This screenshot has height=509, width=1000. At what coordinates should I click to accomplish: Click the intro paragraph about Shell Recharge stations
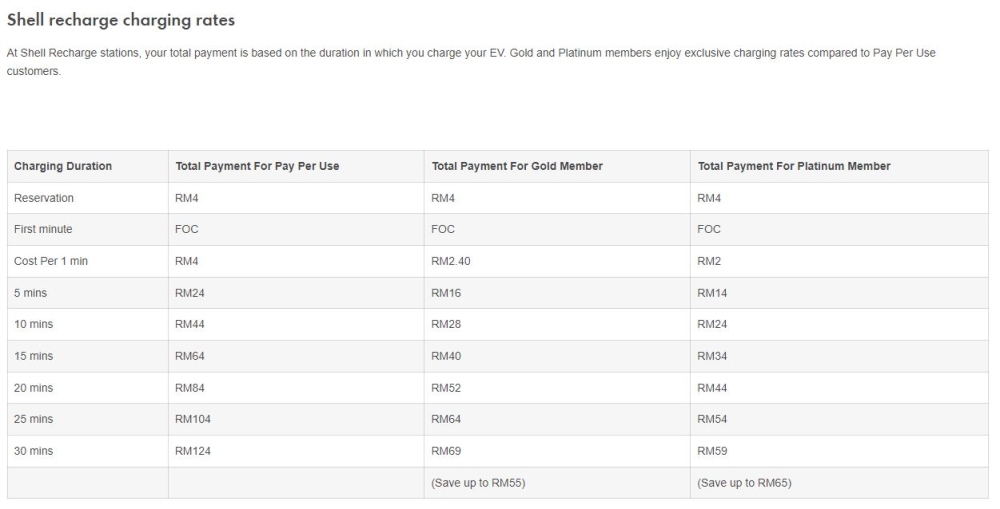pos(471,62)
